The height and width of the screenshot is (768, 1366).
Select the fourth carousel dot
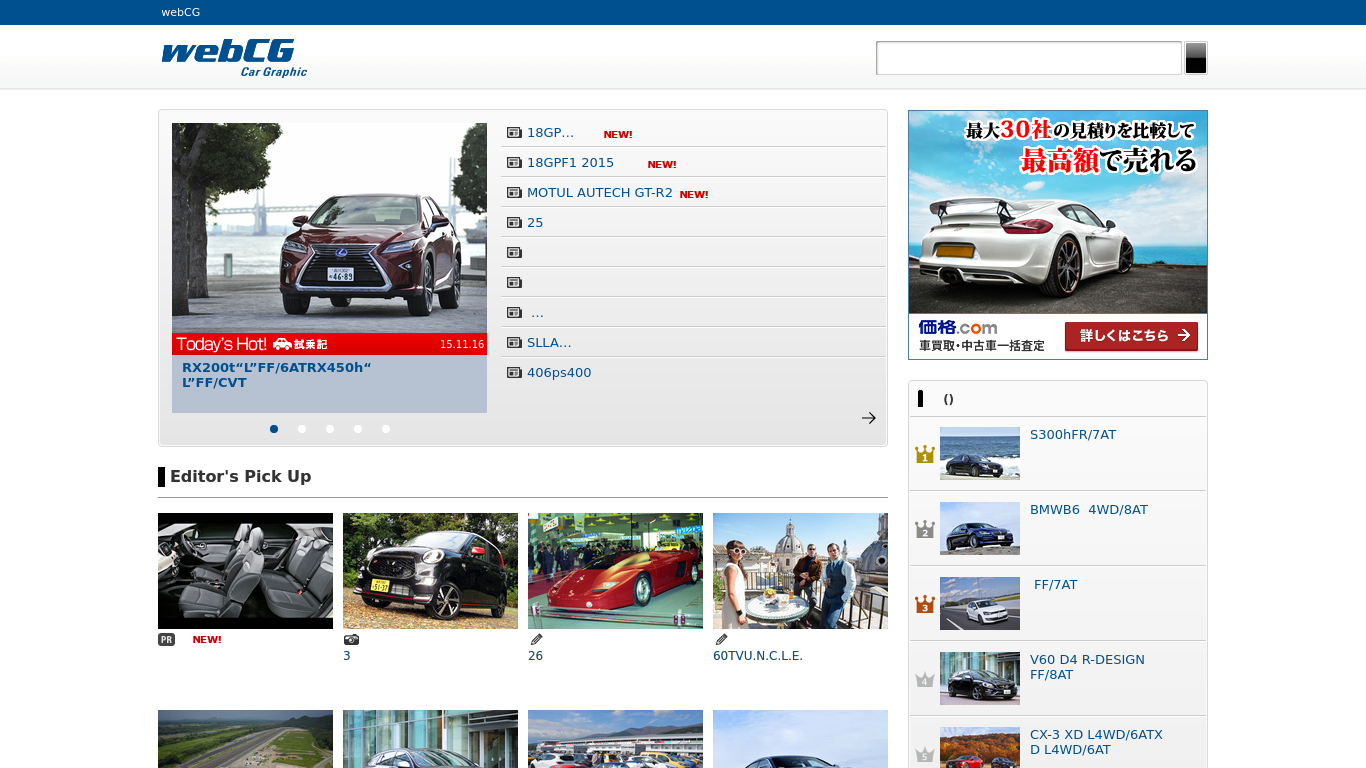[x=358, y=429]
